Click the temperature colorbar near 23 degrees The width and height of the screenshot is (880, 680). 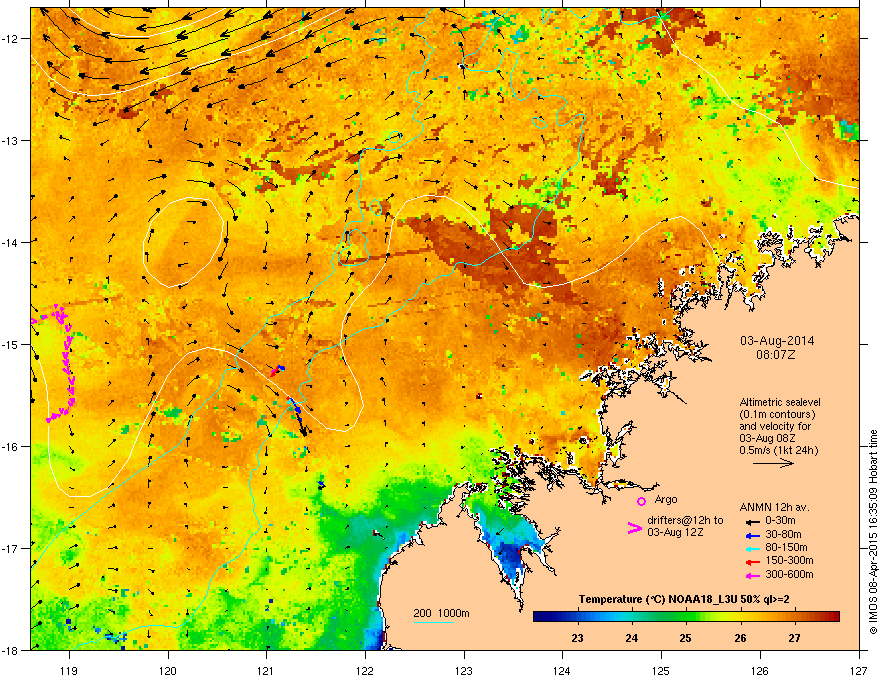click(x=578, y=617)
